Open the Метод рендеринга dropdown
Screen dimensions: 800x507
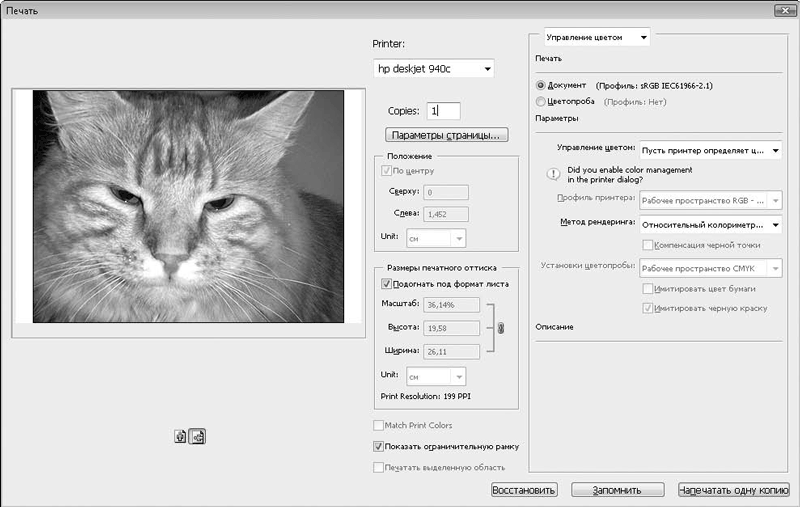[710, 224]
